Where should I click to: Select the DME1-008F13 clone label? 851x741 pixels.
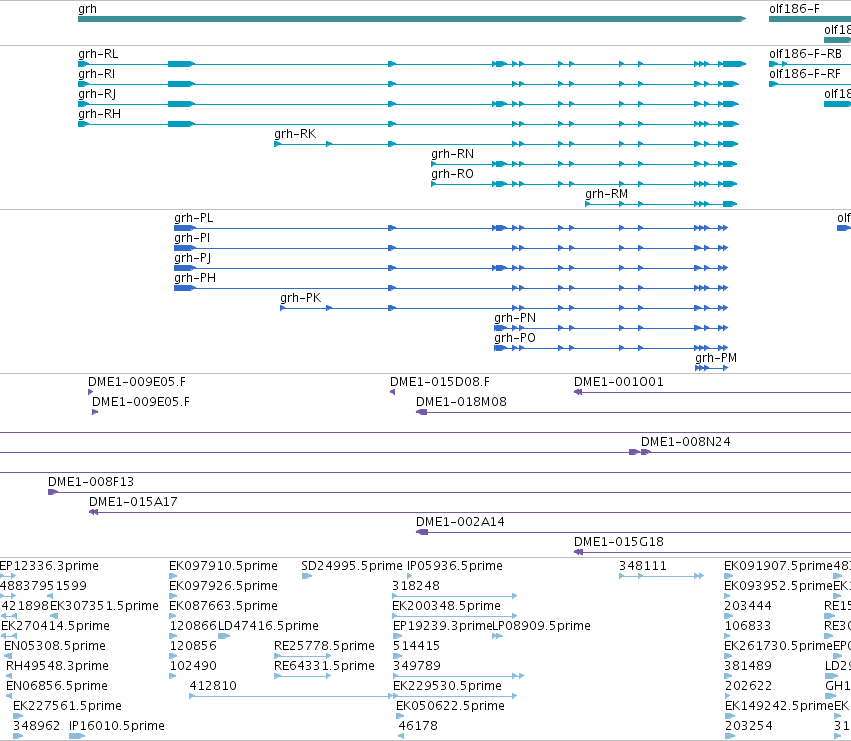(x=91, y=482)
